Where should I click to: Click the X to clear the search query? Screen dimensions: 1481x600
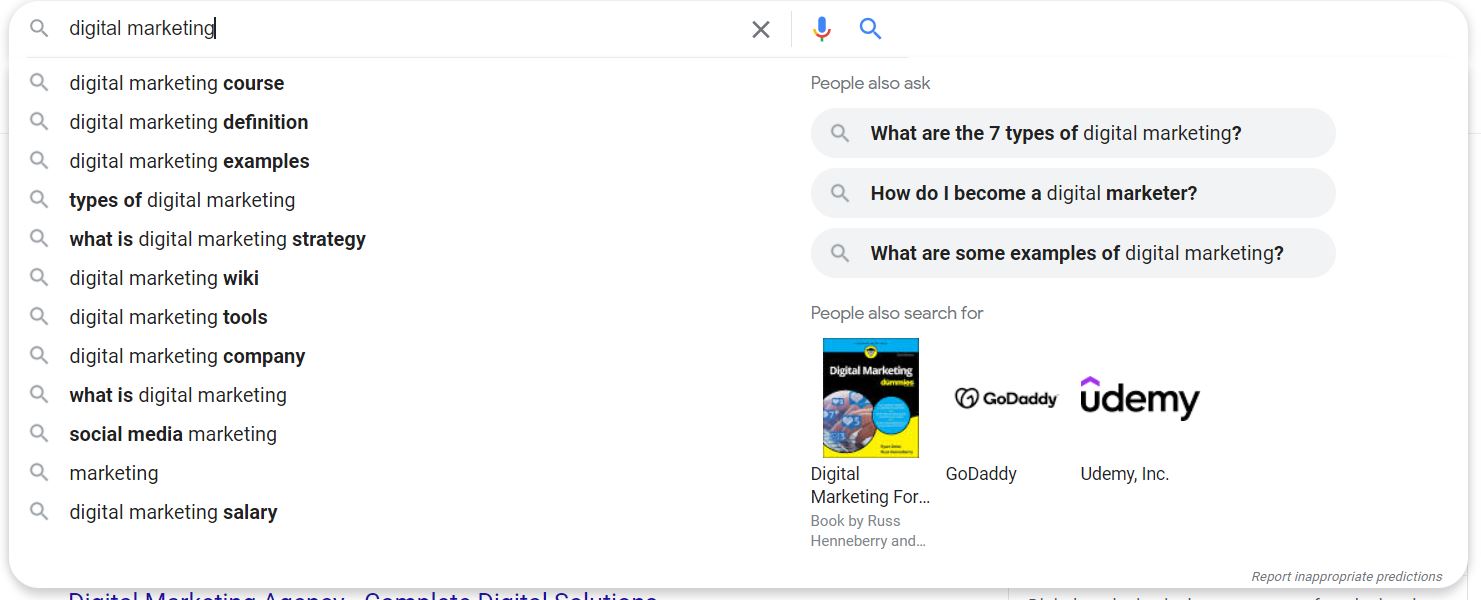pyautogui.click(x=760, y=29)
